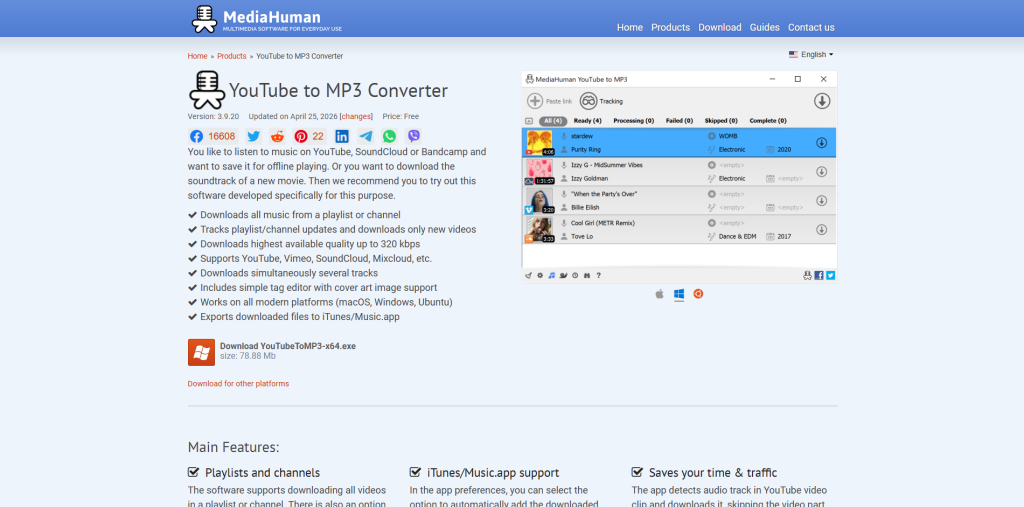Click the MediaHuman logo in the header
Image resolution: width=1024 pixels, height=507 pixels.
(267, 19)
